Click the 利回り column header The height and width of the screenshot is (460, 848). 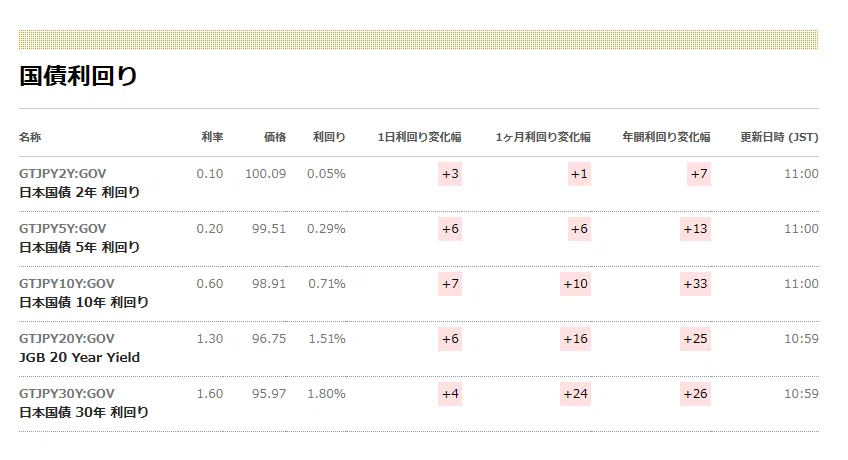(x=329, y=137)
